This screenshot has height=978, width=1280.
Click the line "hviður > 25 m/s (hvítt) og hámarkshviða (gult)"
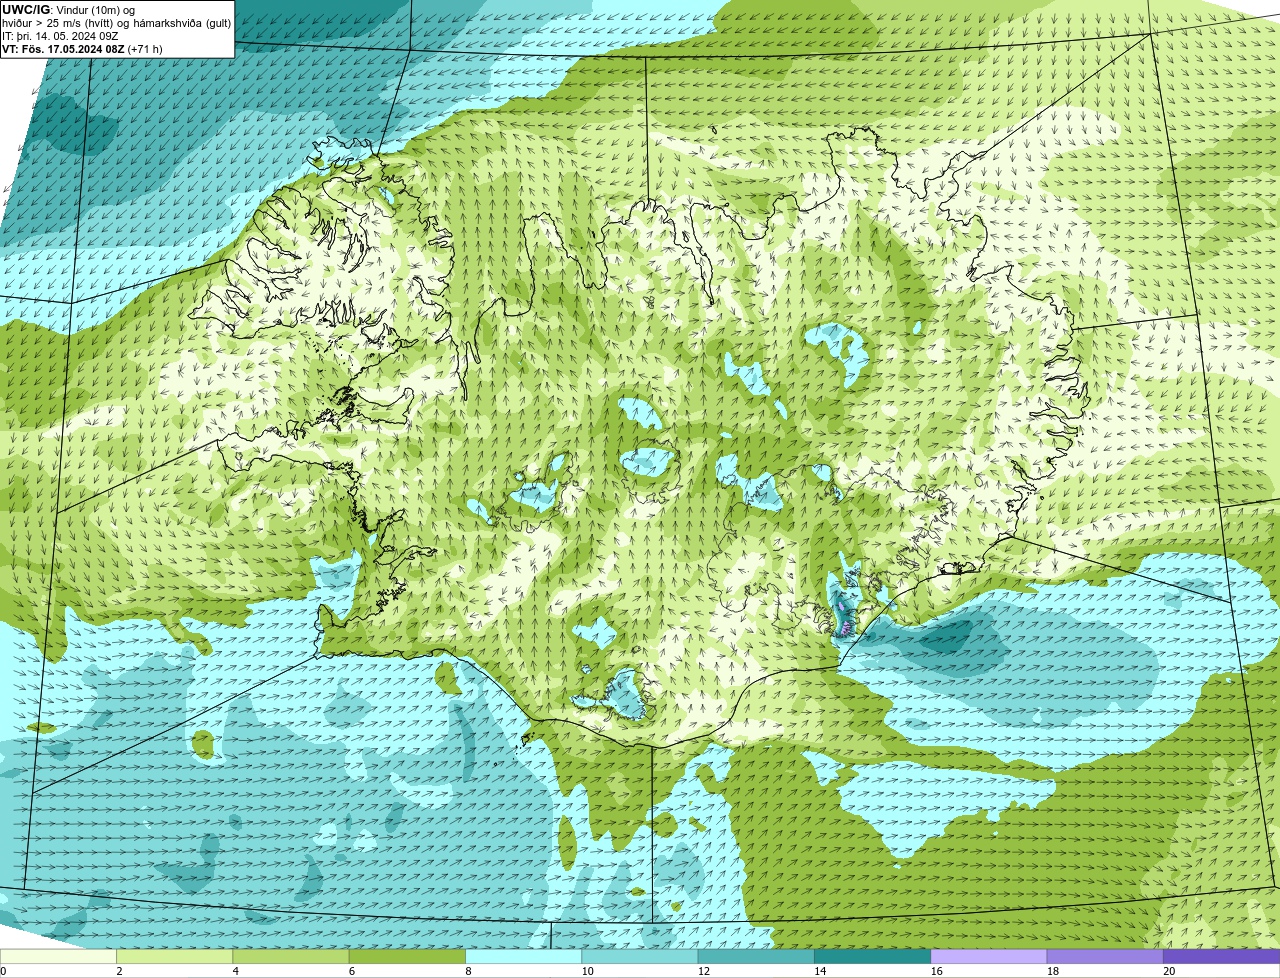coord(116,22)
